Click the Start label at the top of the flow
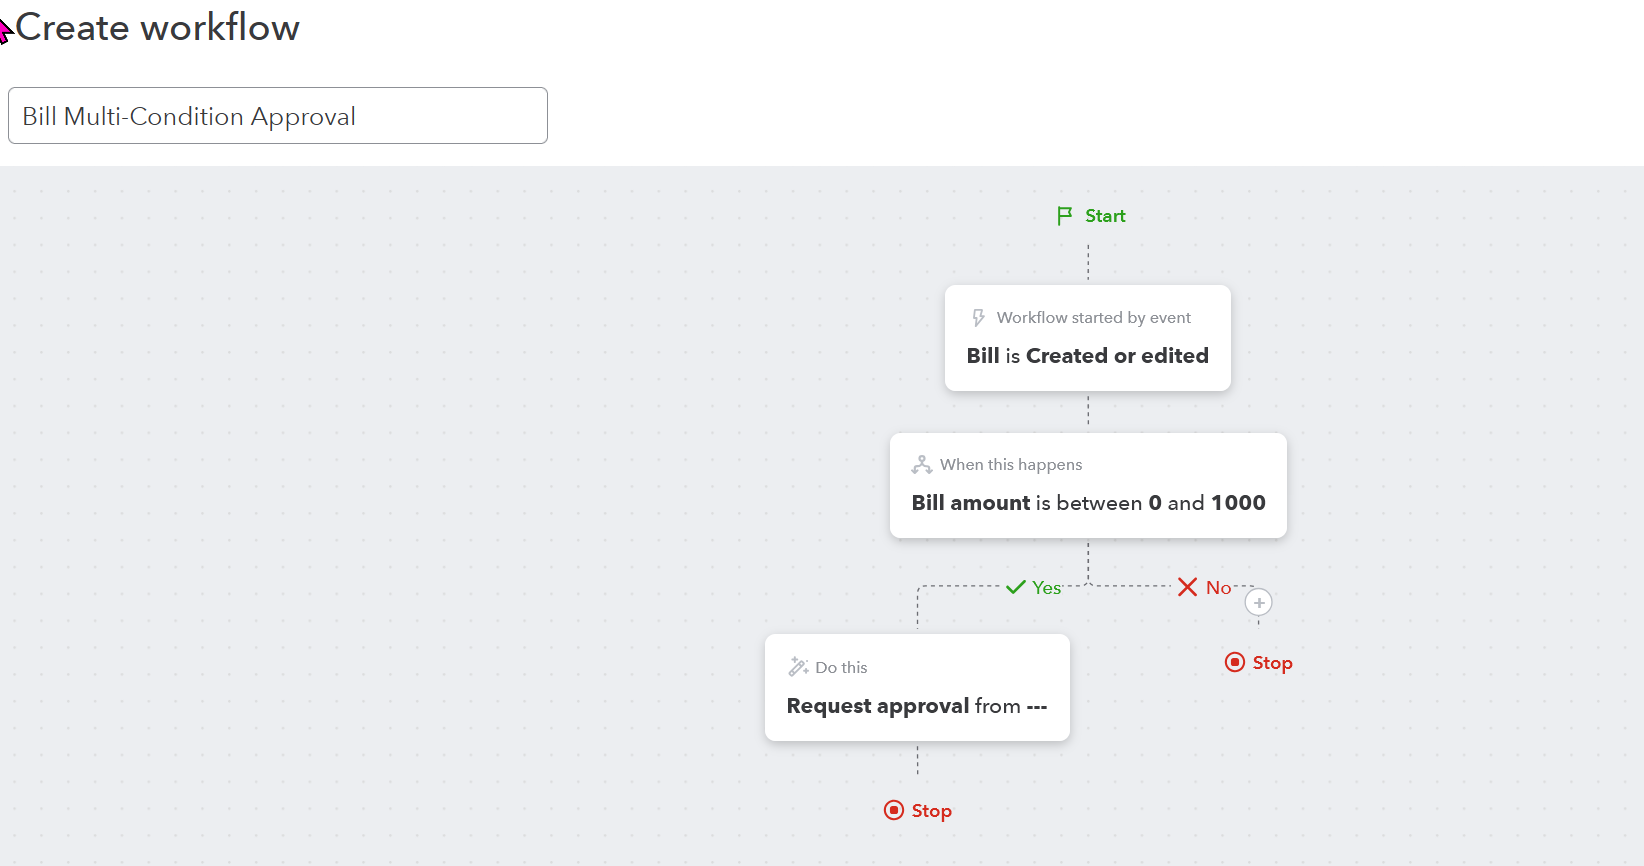The image size is (1644, 866). [x=1105, y=216]
